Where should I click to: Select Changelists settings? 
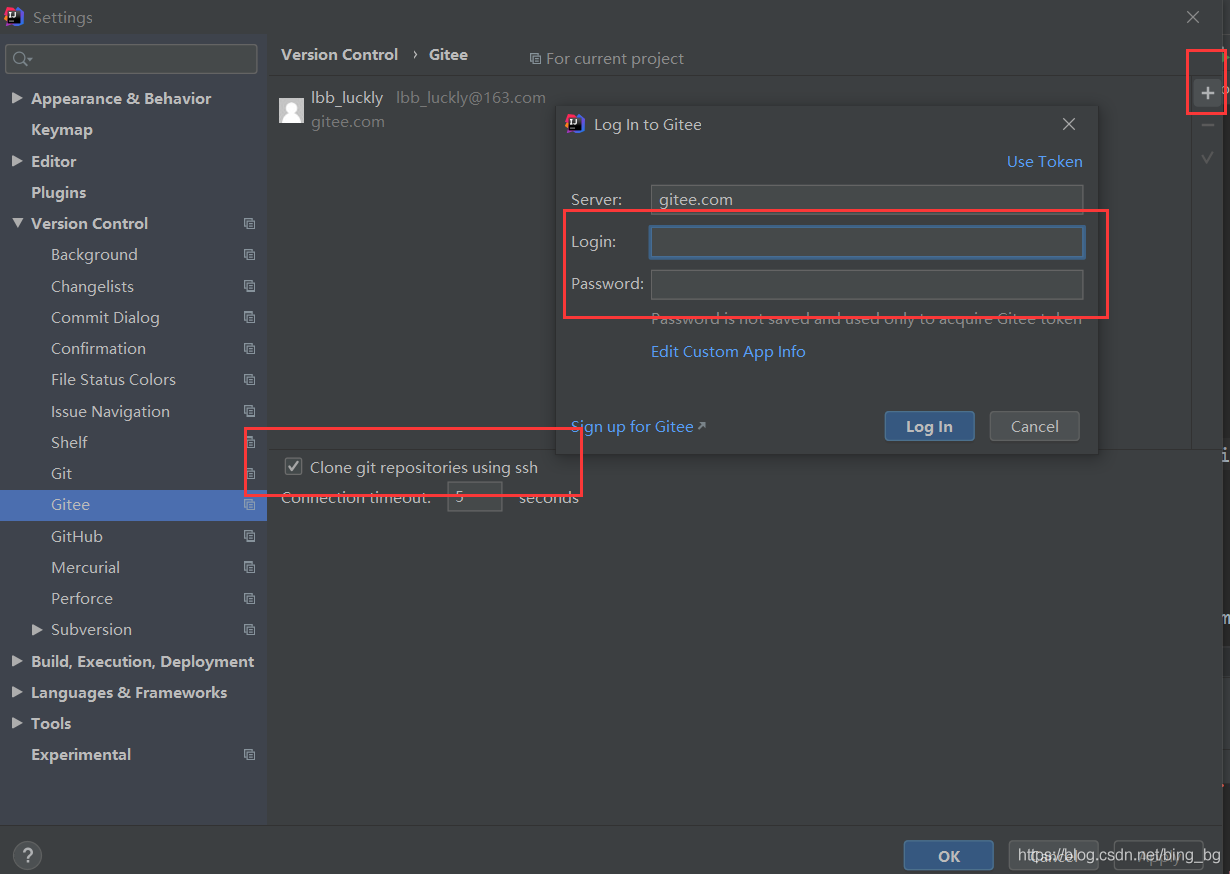(x=92, y=286)
